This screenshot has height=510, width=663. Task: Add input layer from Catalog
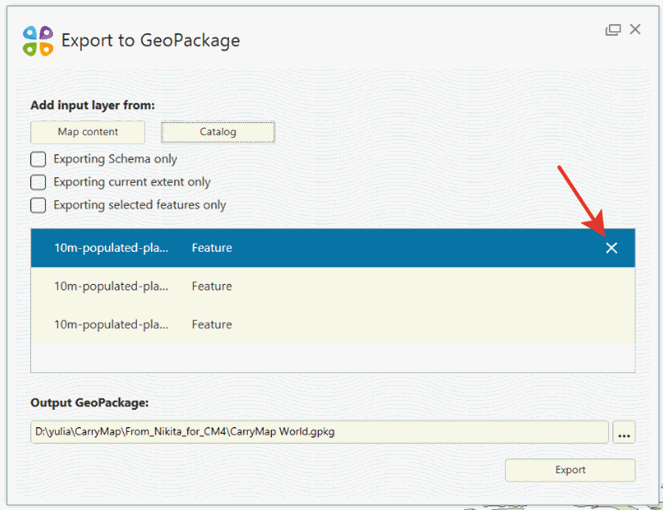click(218, 132)
